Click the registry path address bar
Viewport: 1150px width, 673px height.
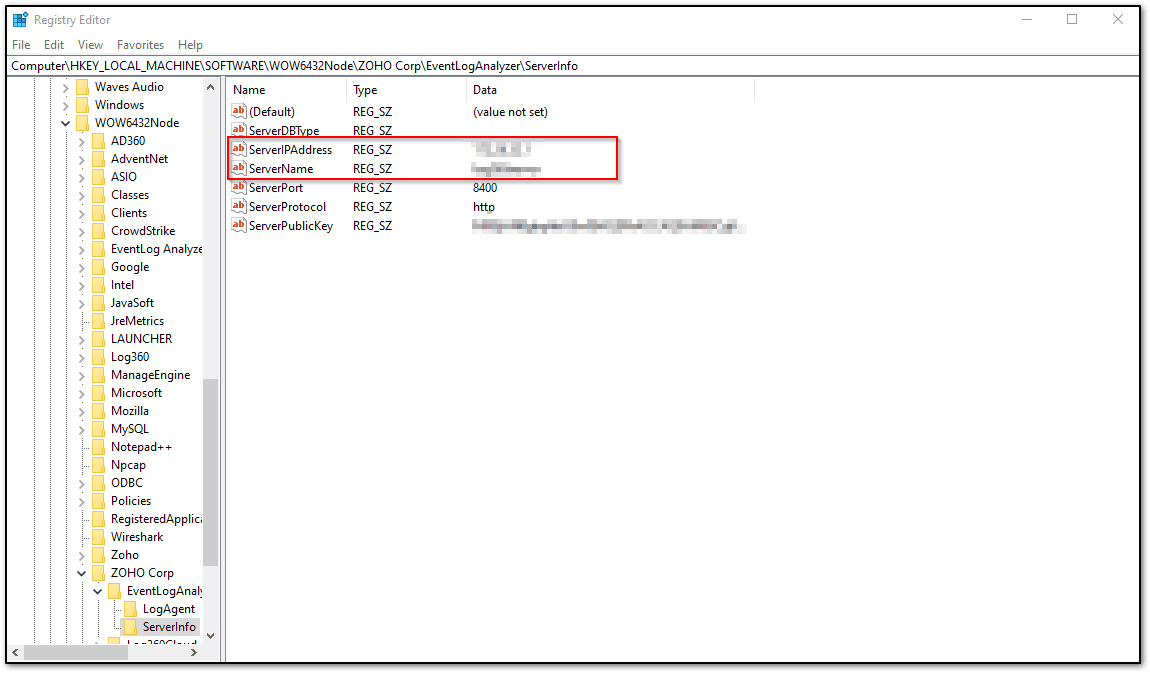click(x=575, y=66)
